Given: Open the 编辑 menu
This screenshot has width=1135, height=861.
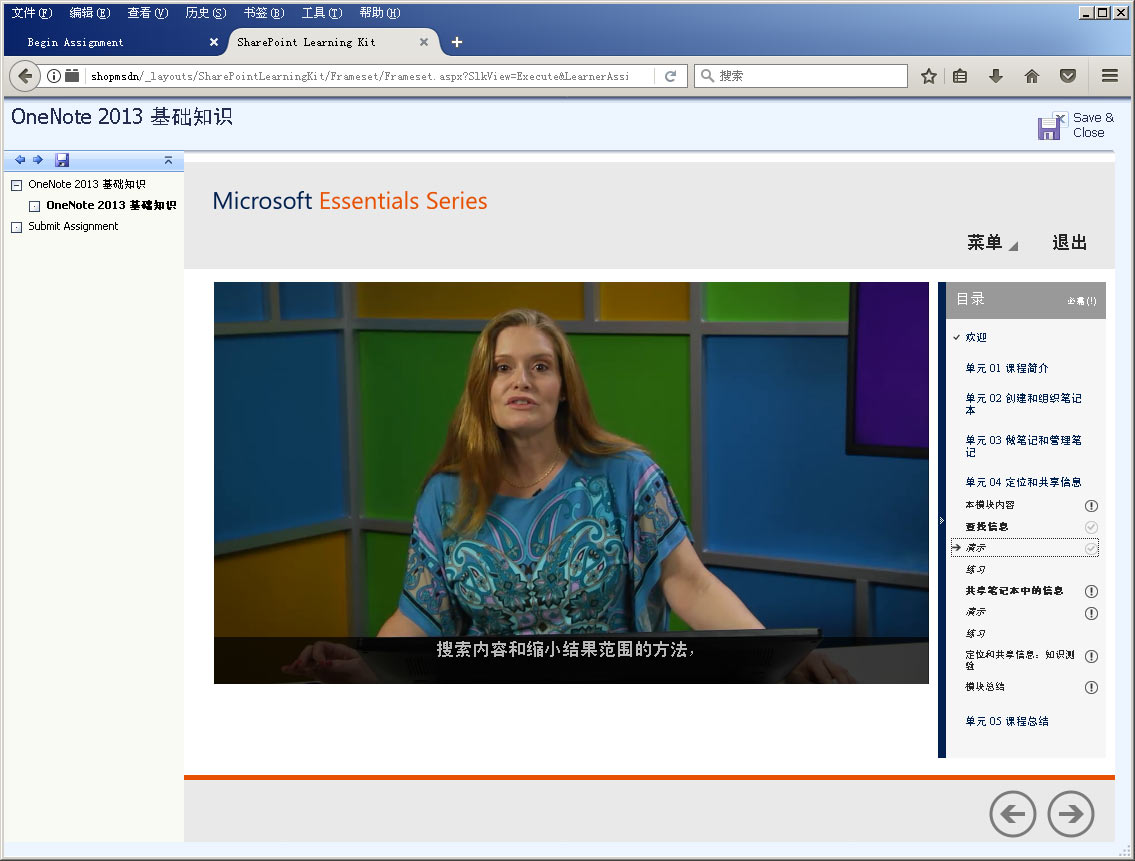Looking at the screenshot, I should tap(90, 13).
